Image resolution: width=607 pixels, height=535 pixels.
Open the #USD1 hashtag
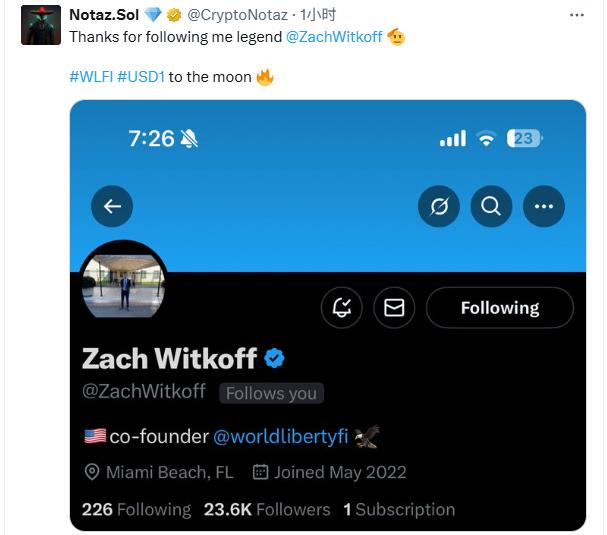[x=141, y=77]
